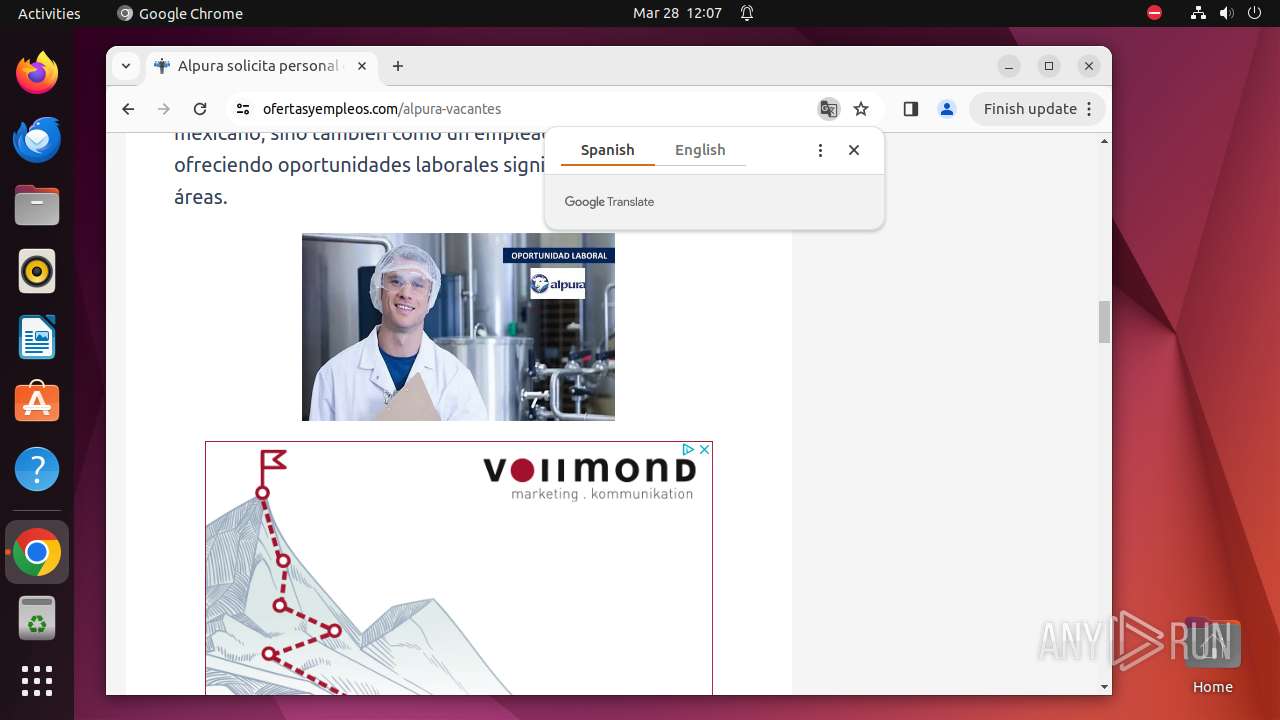The image size is (1280, 720).
Task: Click the page vertical scrollbar thumb
Action: (x=1105, y=322)
